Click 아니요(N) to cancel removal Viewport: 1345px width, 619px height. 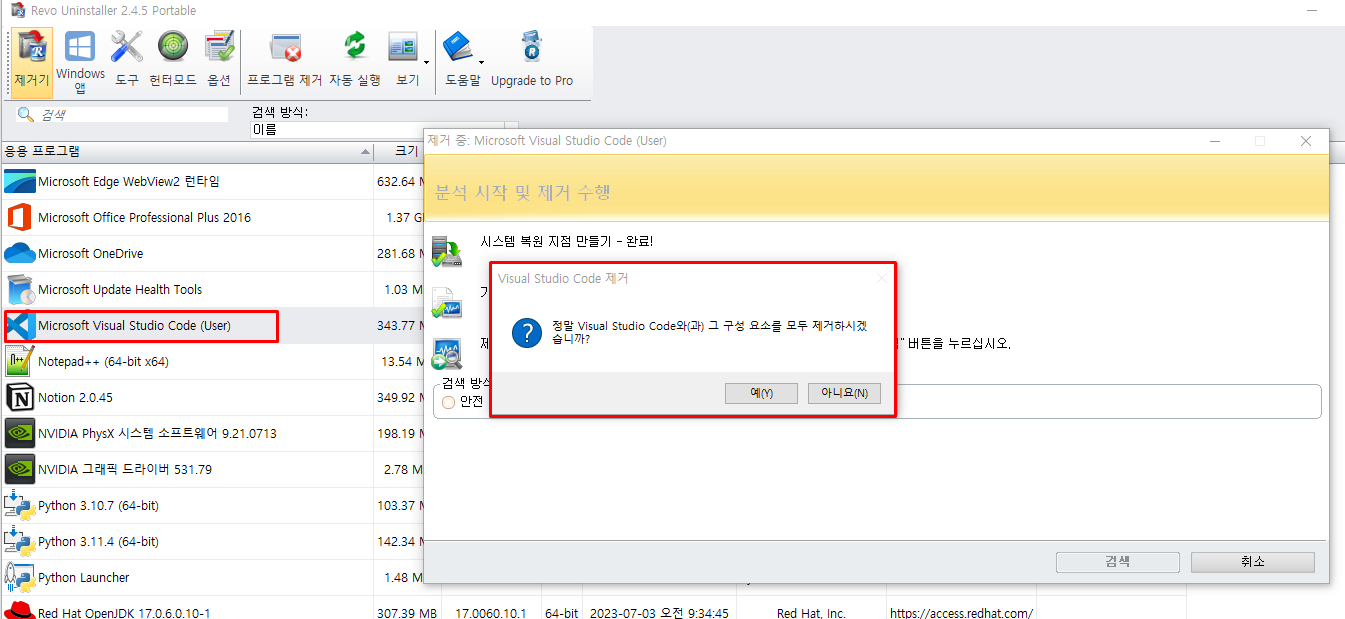[844, 393]
